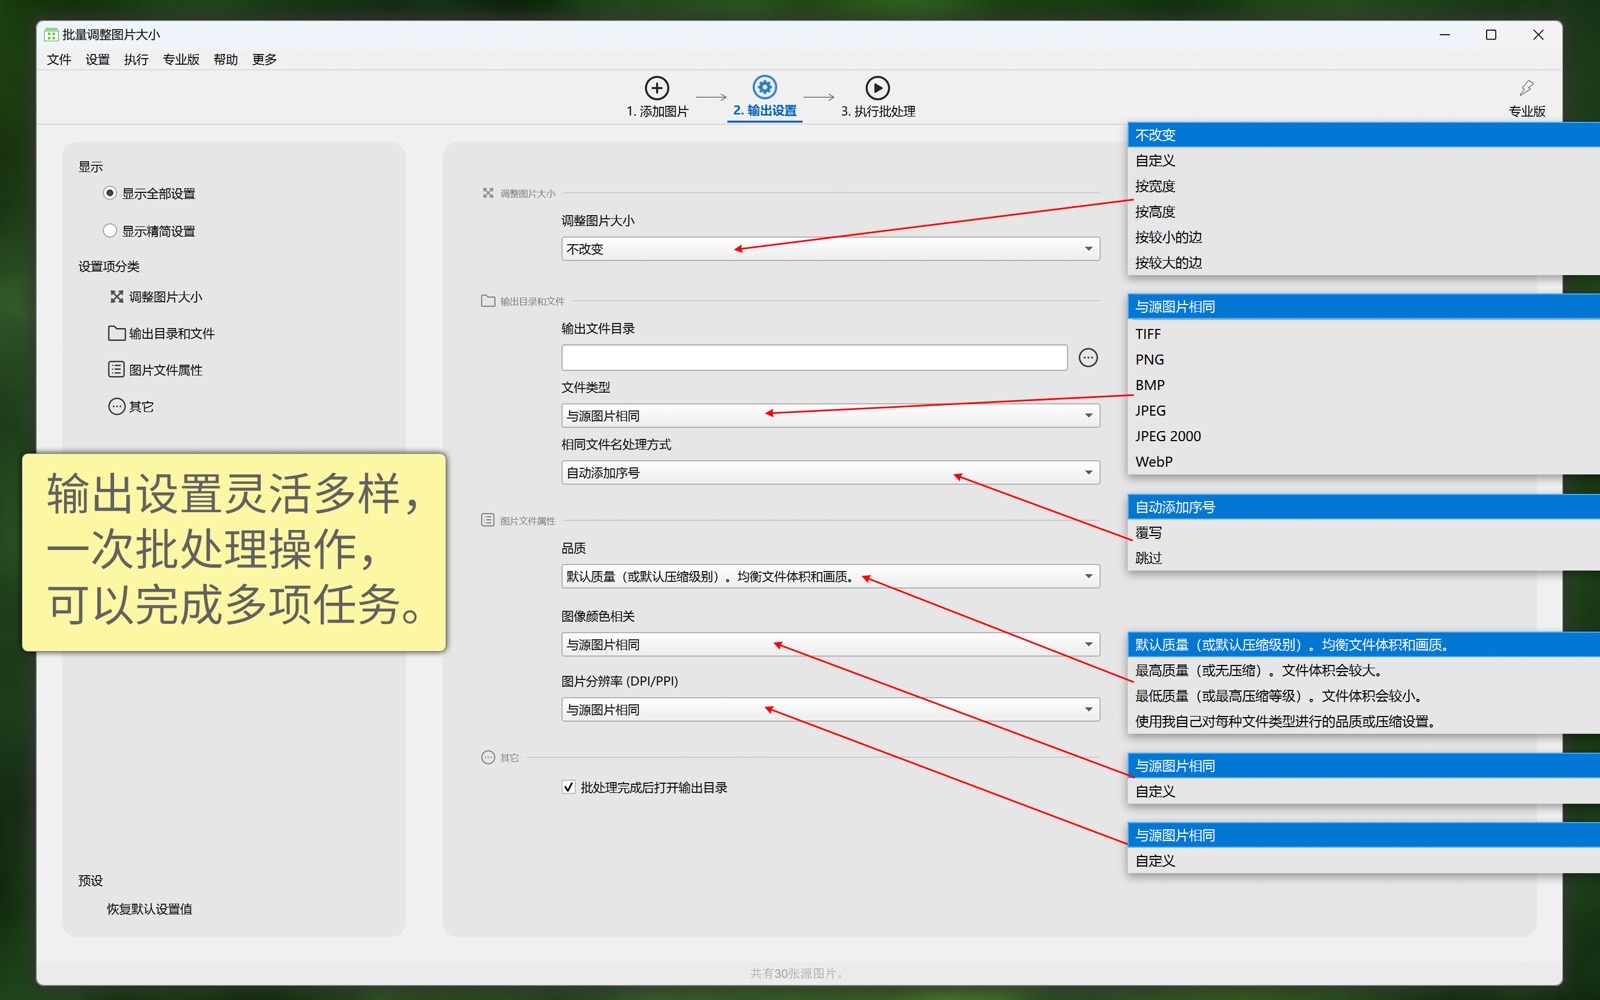
Task: Open the 设置 menu
Action: pos(98,60)
